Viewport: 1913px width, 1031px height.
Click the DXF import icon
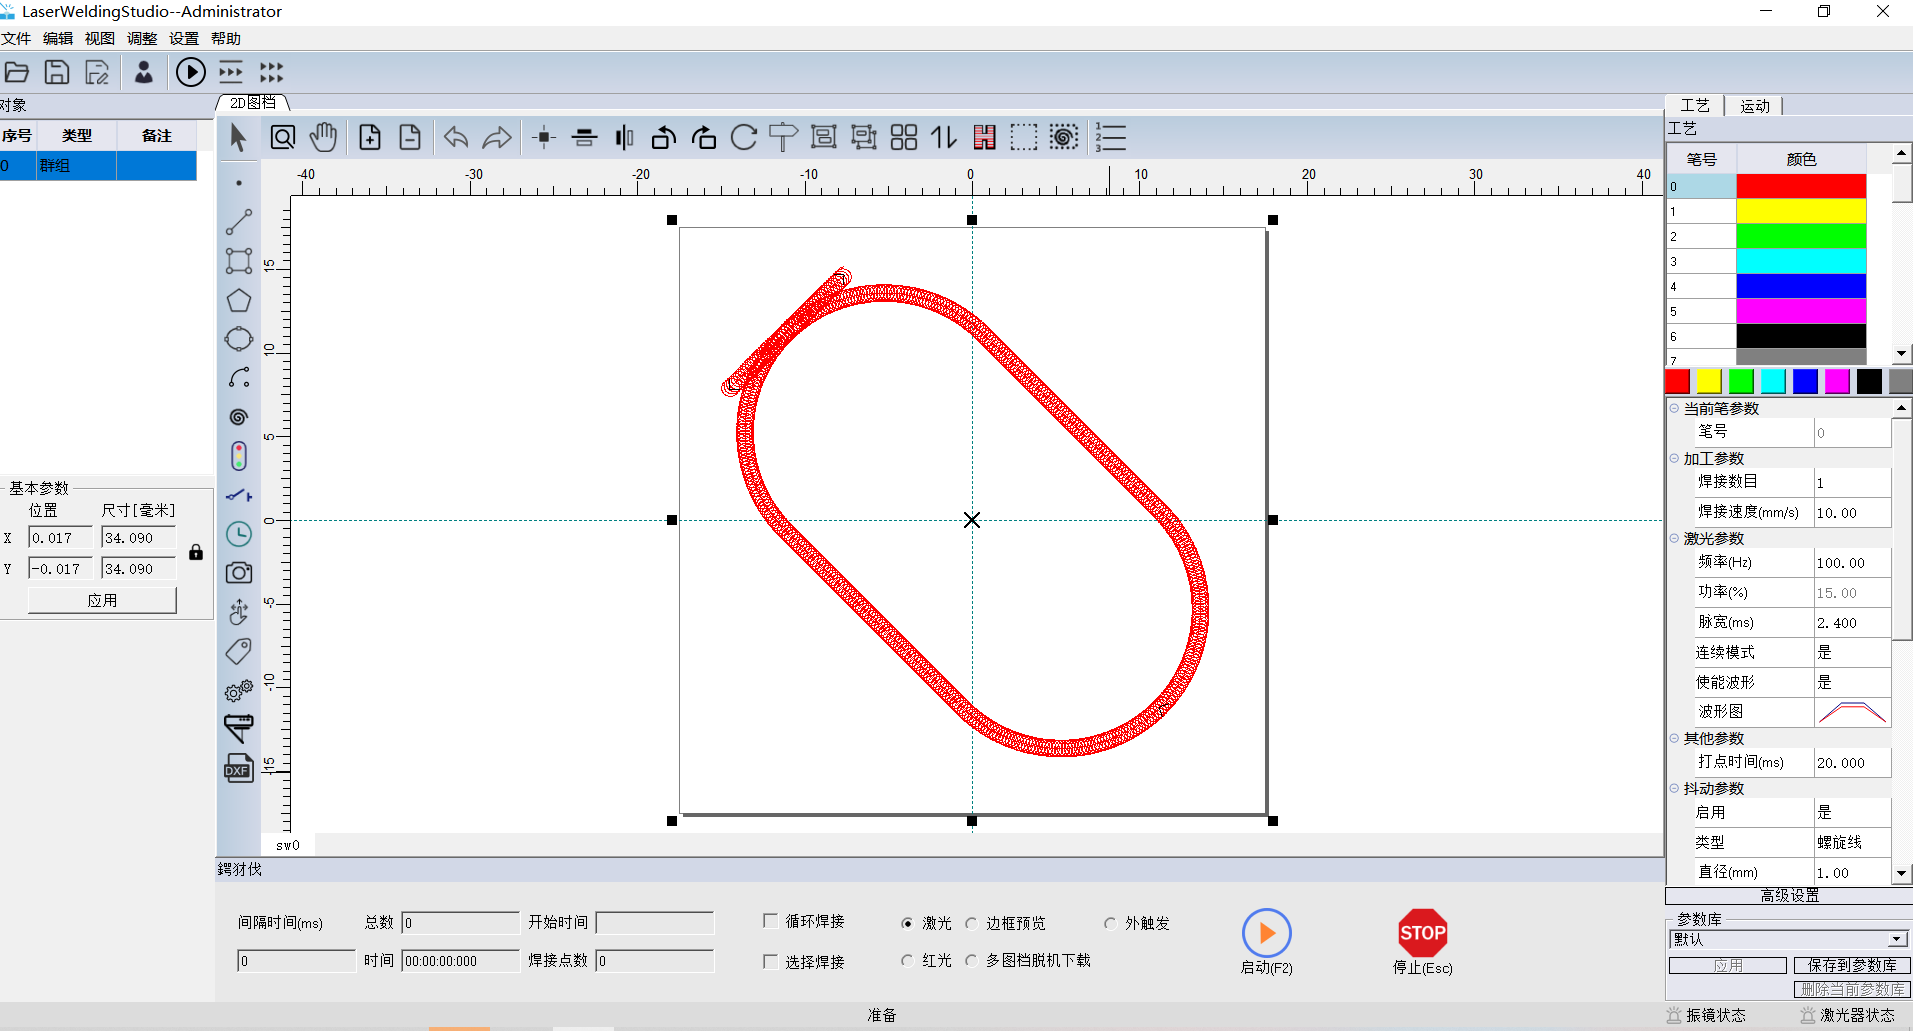239,768
